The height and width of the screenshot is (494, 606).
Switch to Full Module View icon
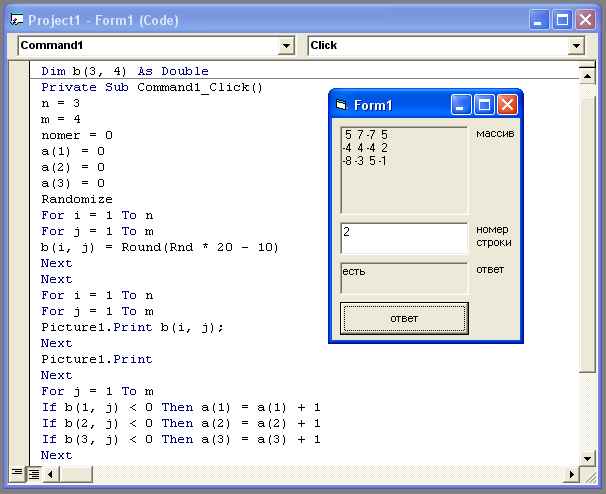coord(34,474)
